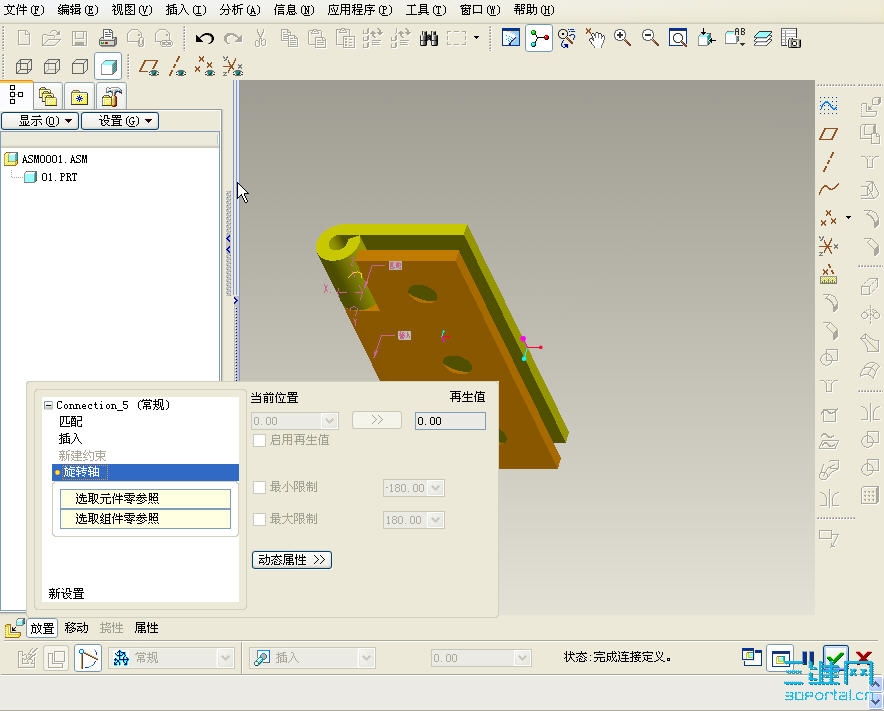Viewport: 884px width, 711px height.
Task: Accept with the green checkmark
Action: [836, 657]
